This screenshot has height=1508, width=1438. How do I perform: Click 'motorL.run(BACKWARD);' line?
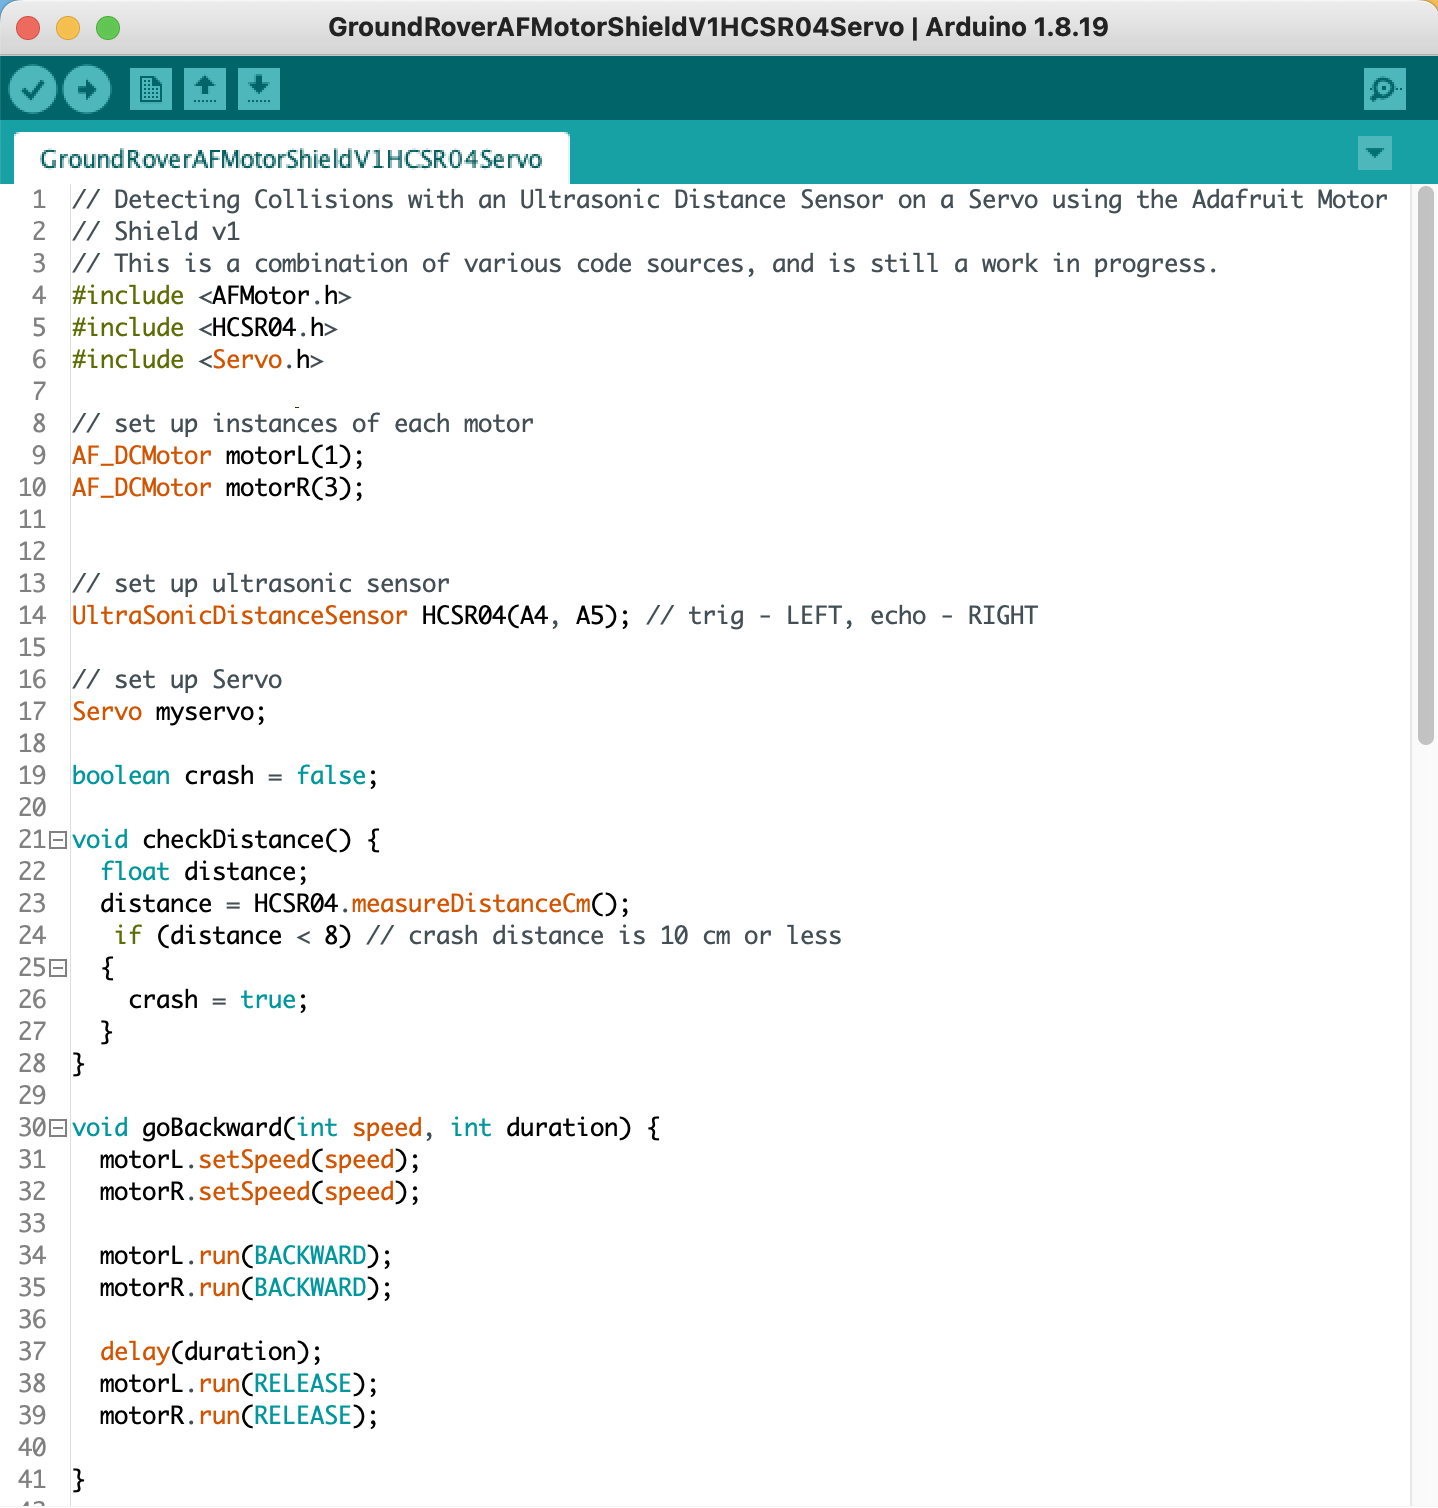coord(246,1256)
